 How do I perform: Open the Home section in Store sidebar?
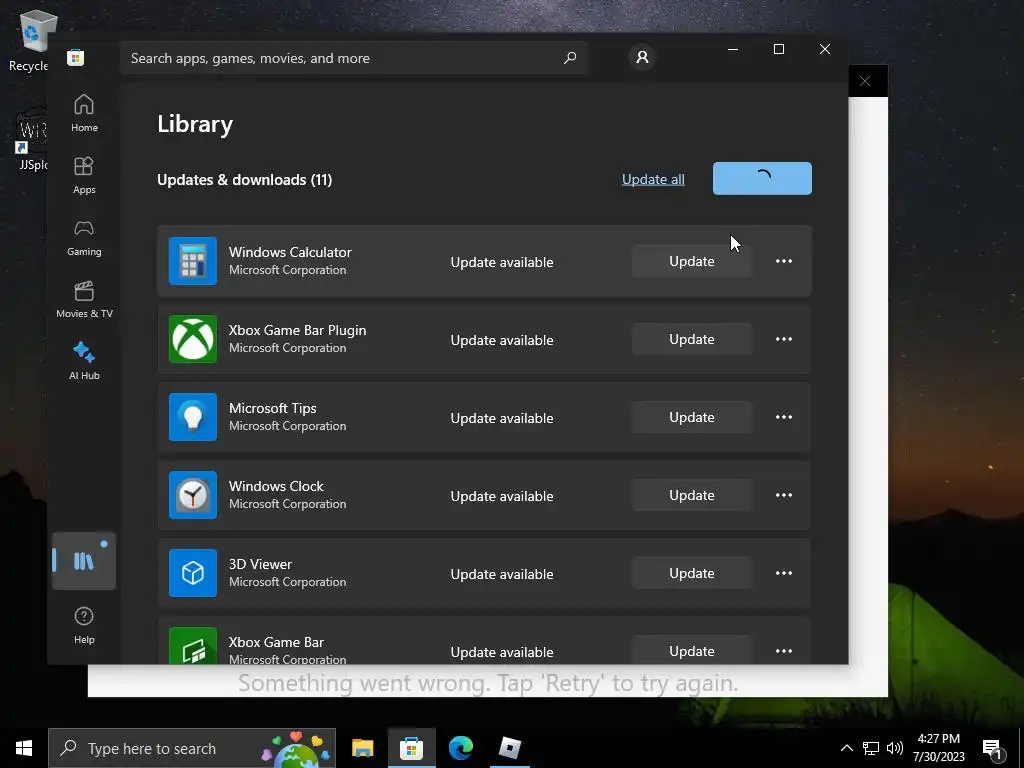84,113
